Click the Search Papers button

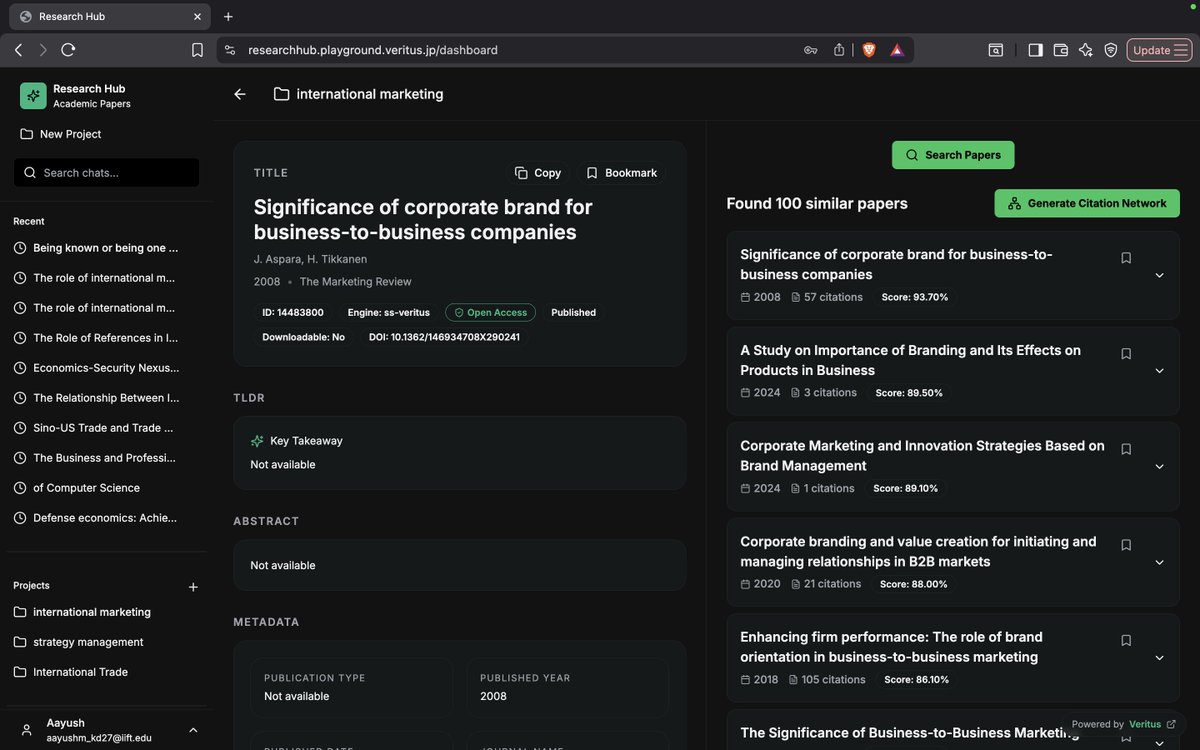click(953, 155)
